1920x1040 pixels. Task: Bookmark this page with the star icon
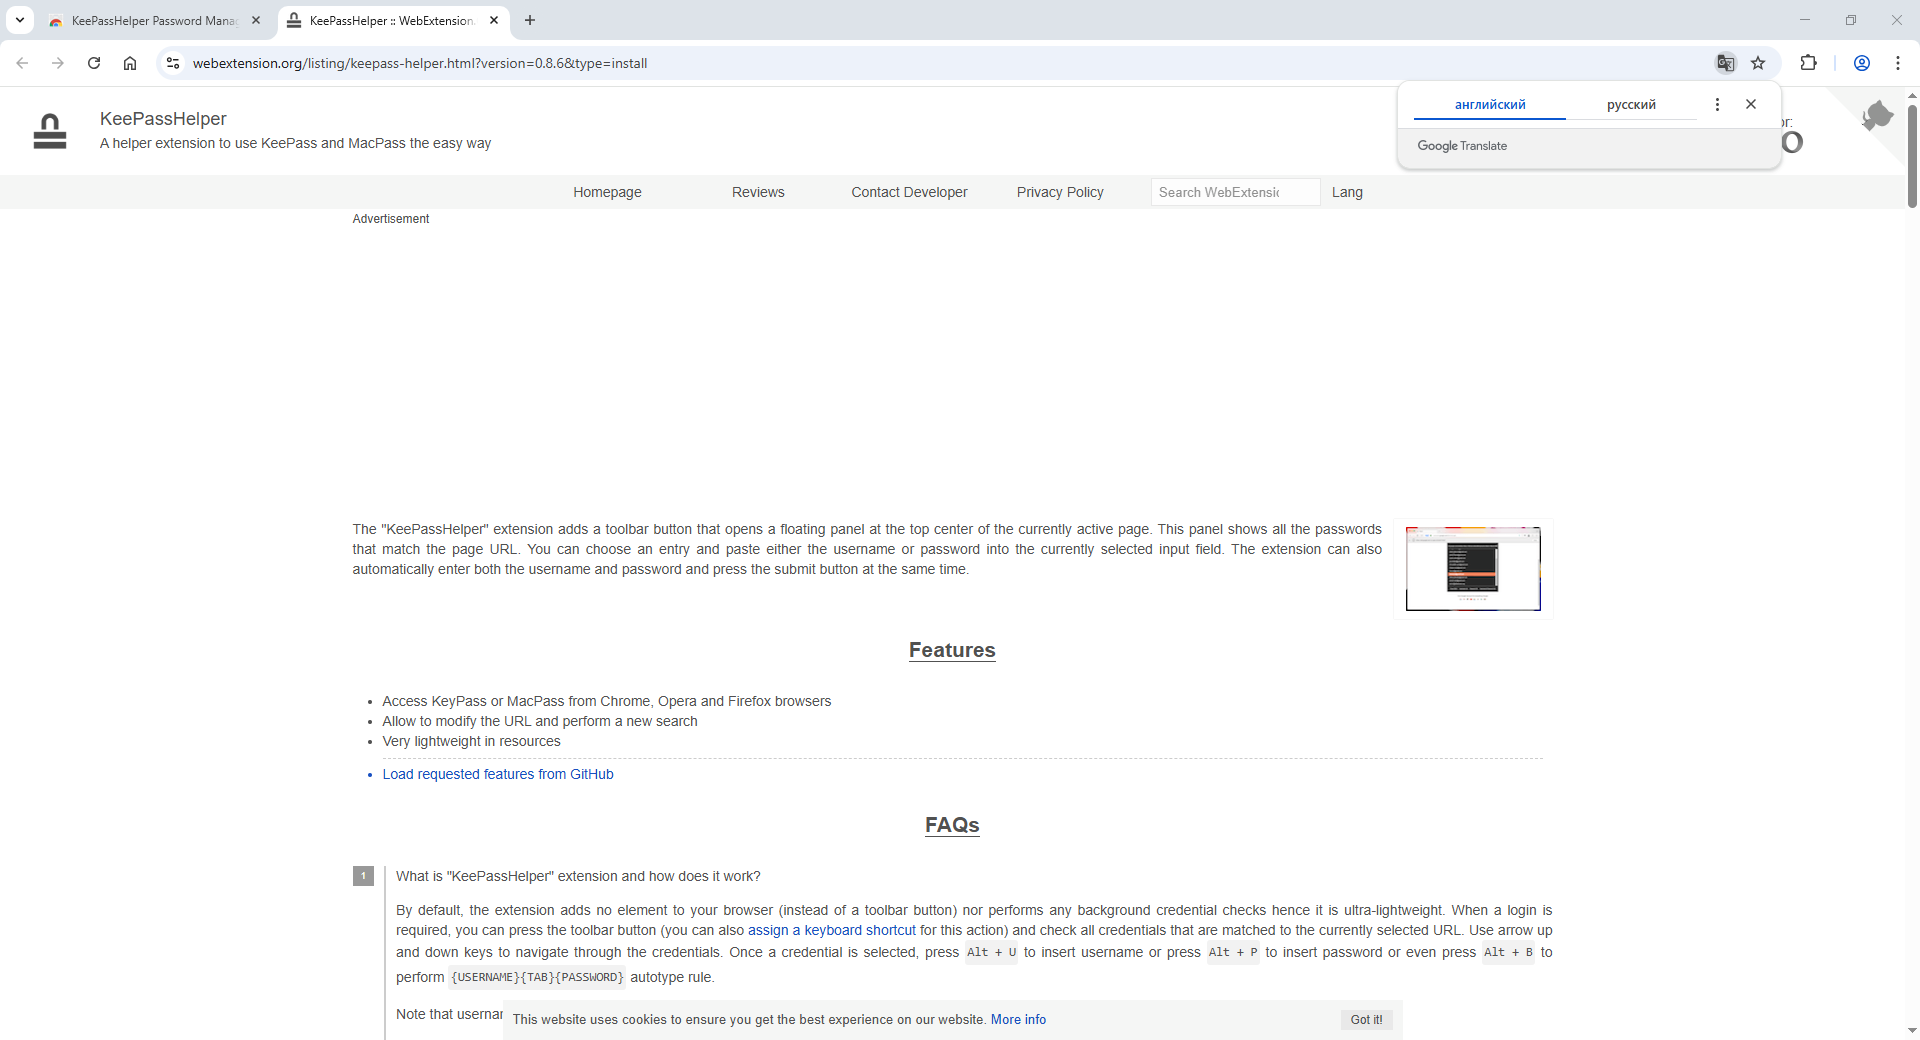tap(1758, 63)
